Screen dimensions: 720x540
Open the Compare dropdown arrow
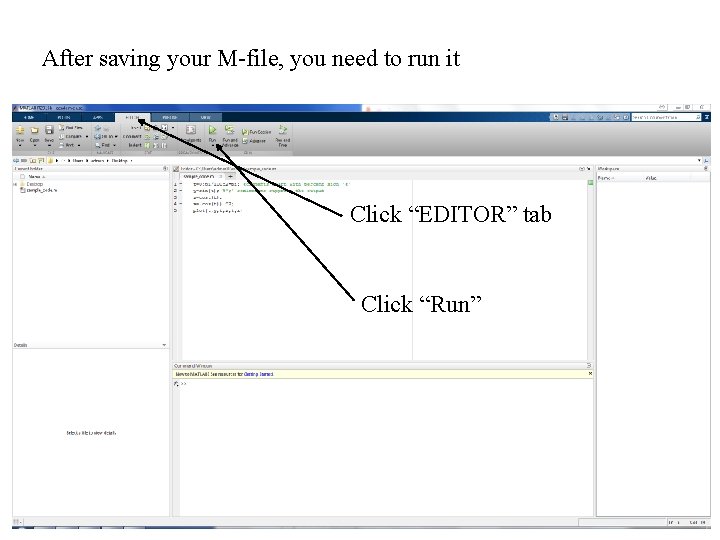[87, 136]
